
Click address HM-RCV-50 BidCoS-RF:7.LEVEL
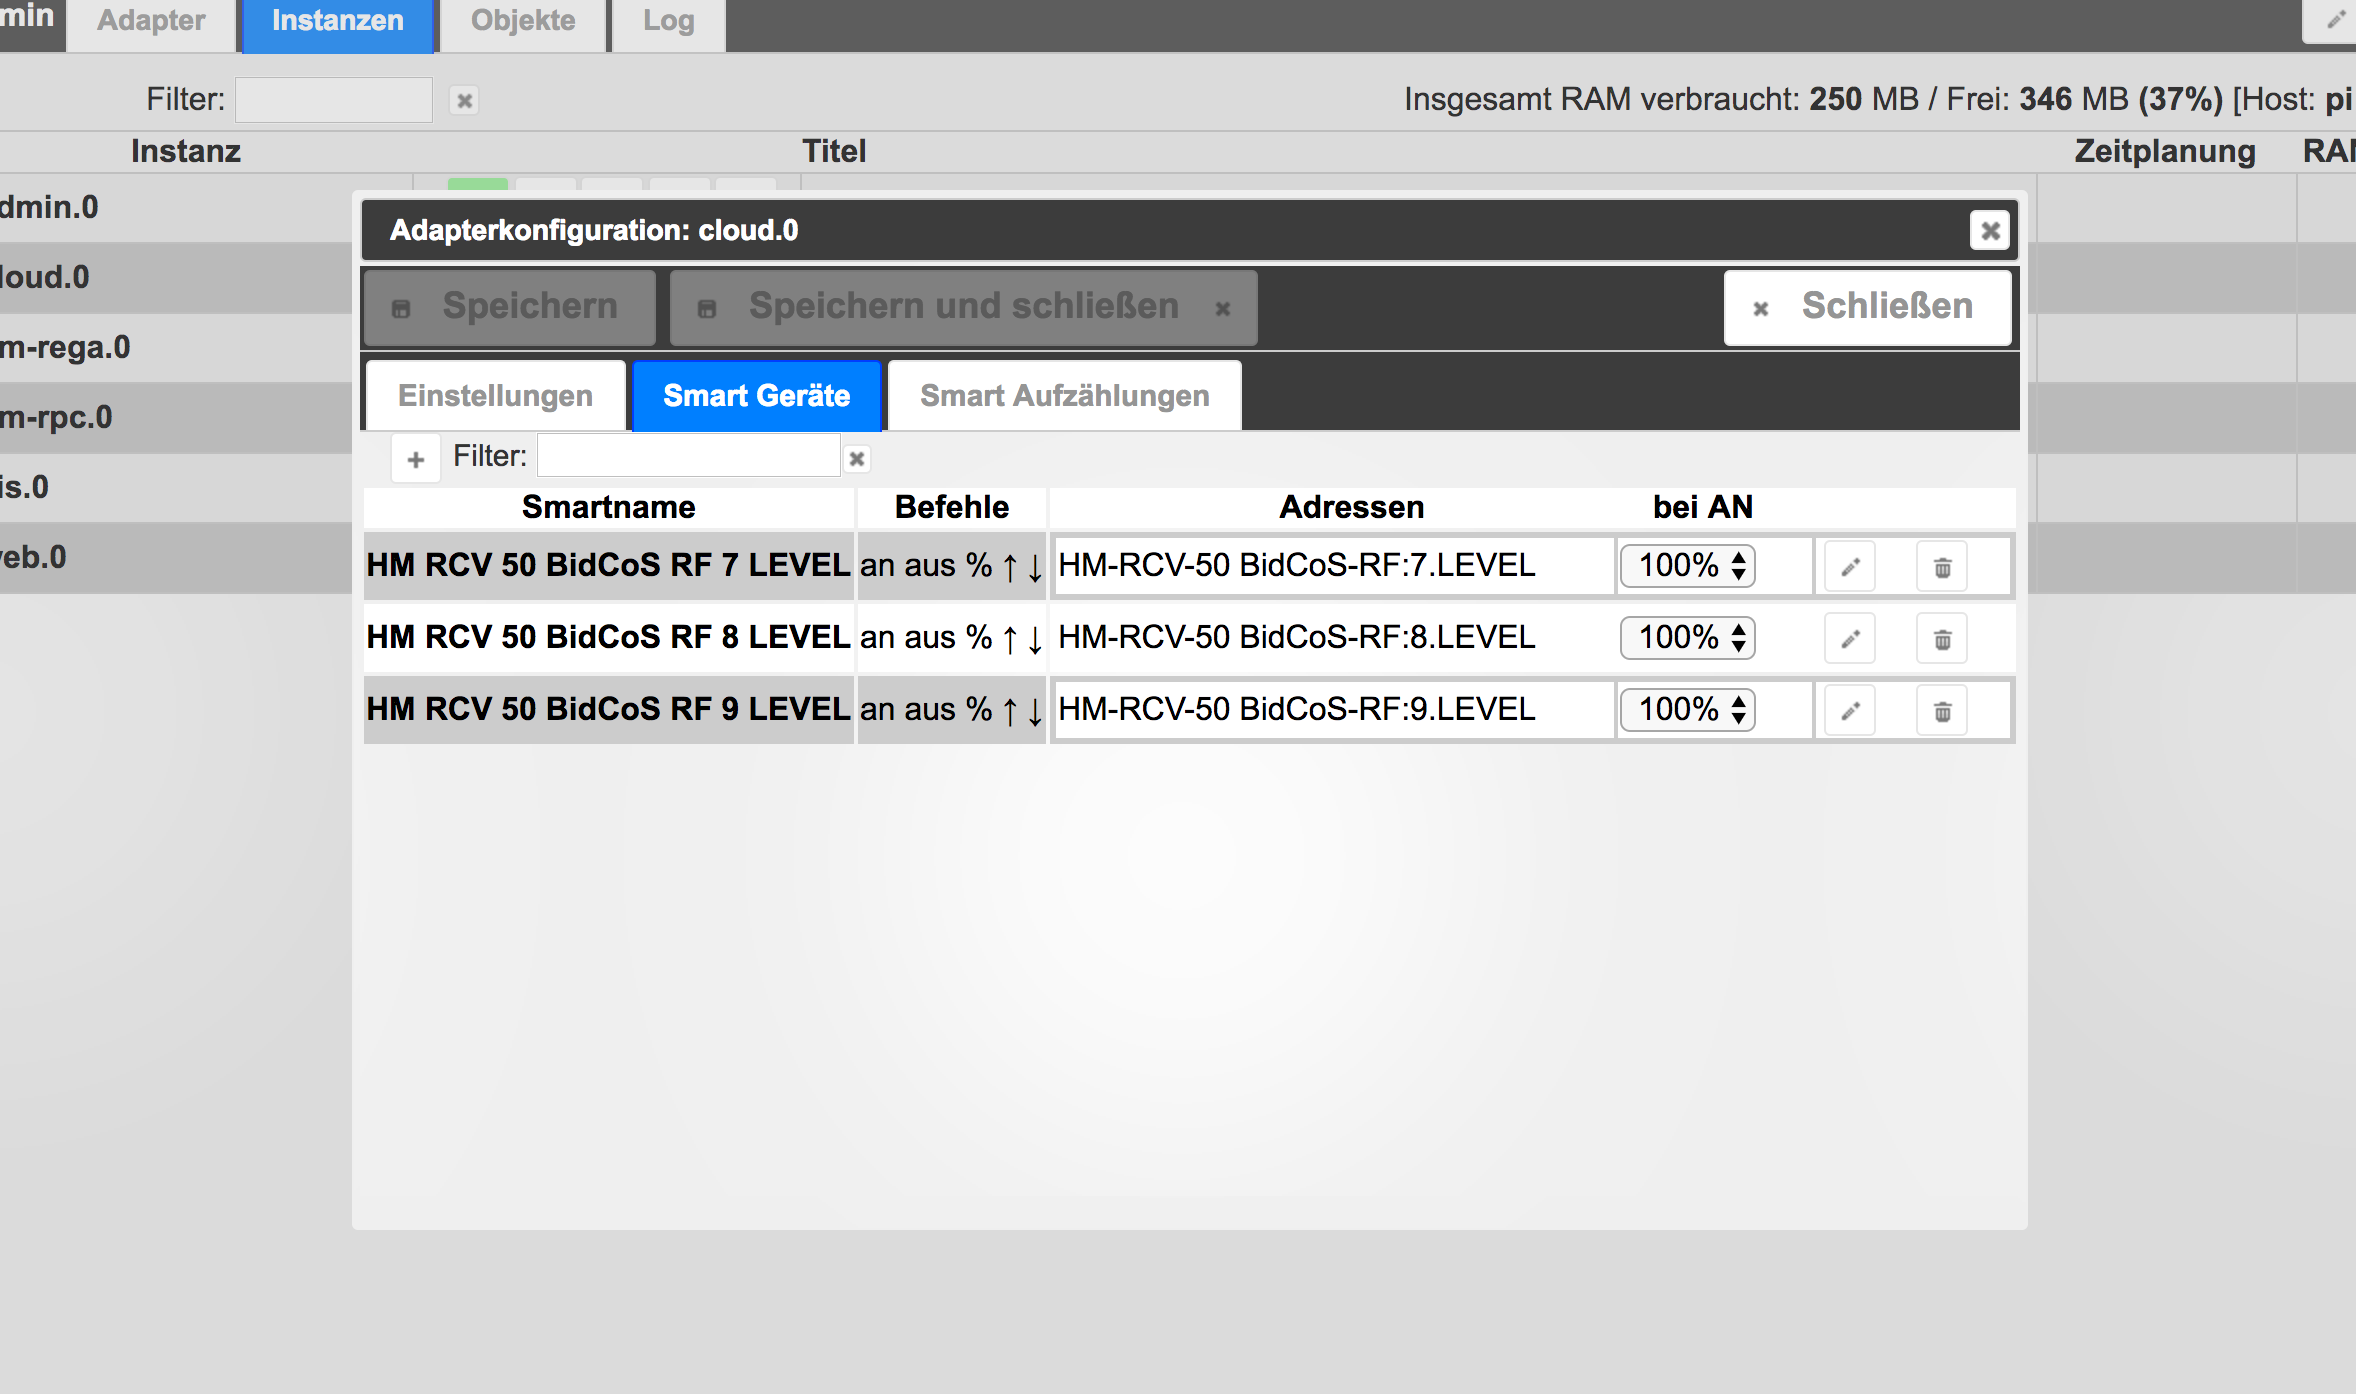tap(1297, 566)
